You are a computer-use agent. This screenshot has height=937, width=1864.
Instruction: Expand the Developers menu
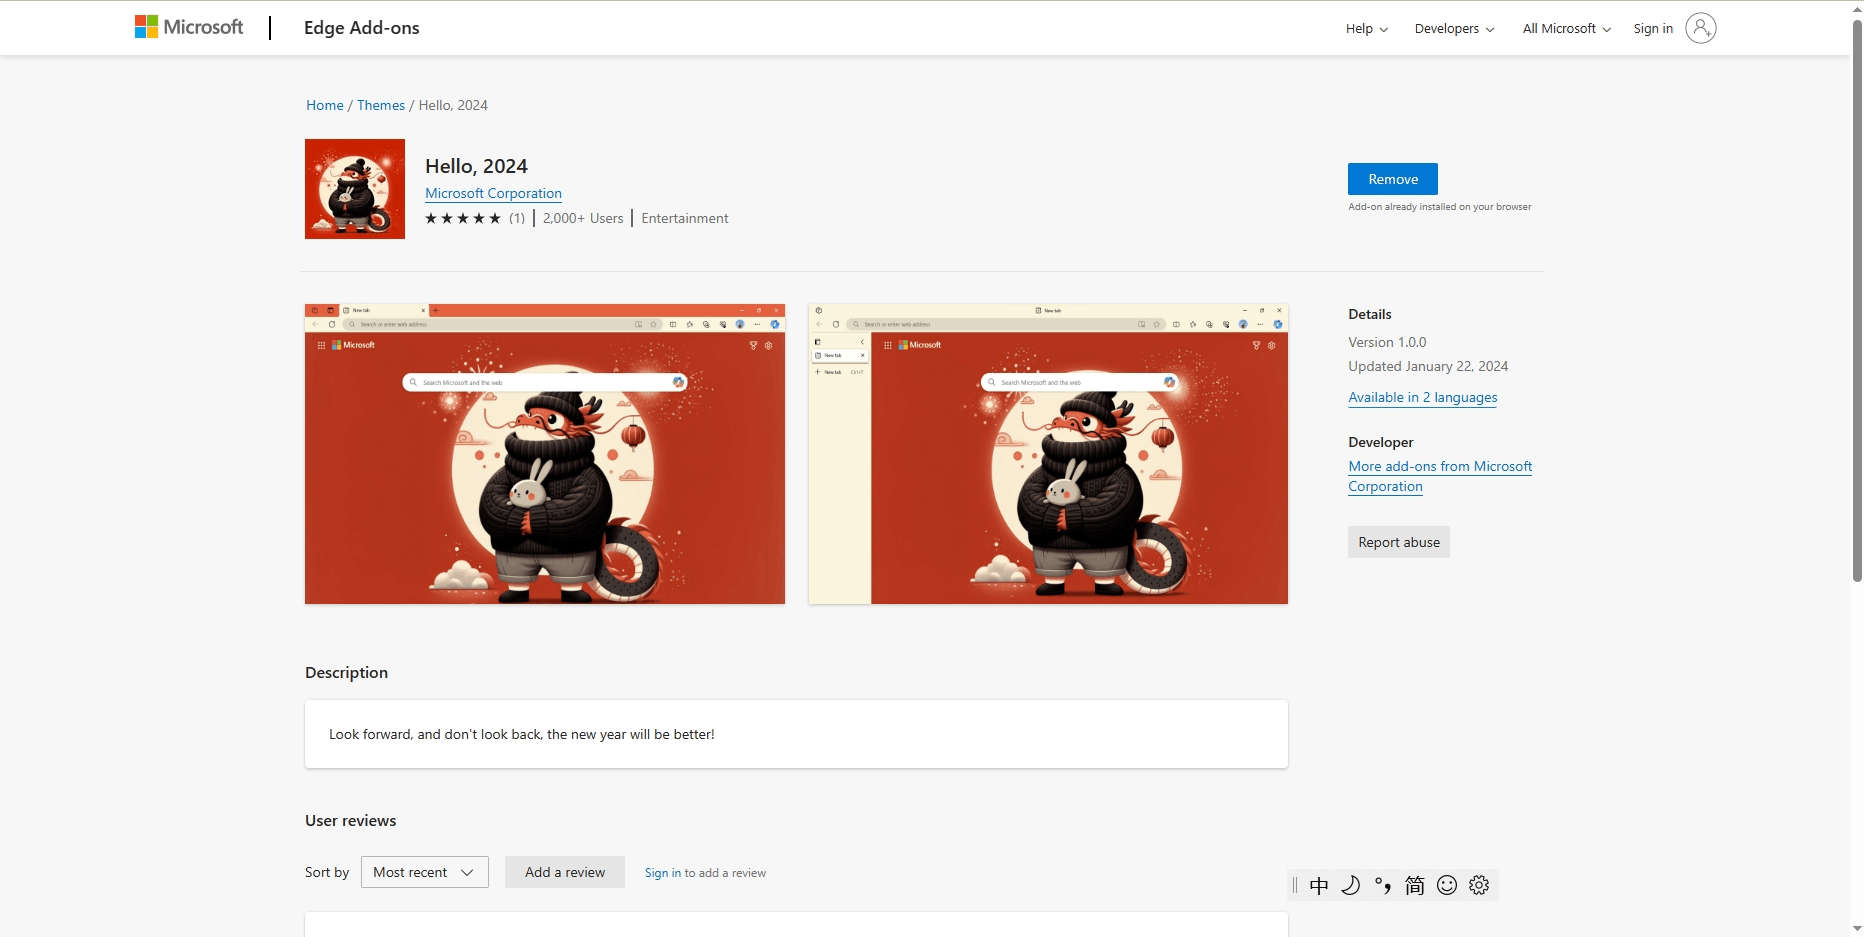[1454, 29]
